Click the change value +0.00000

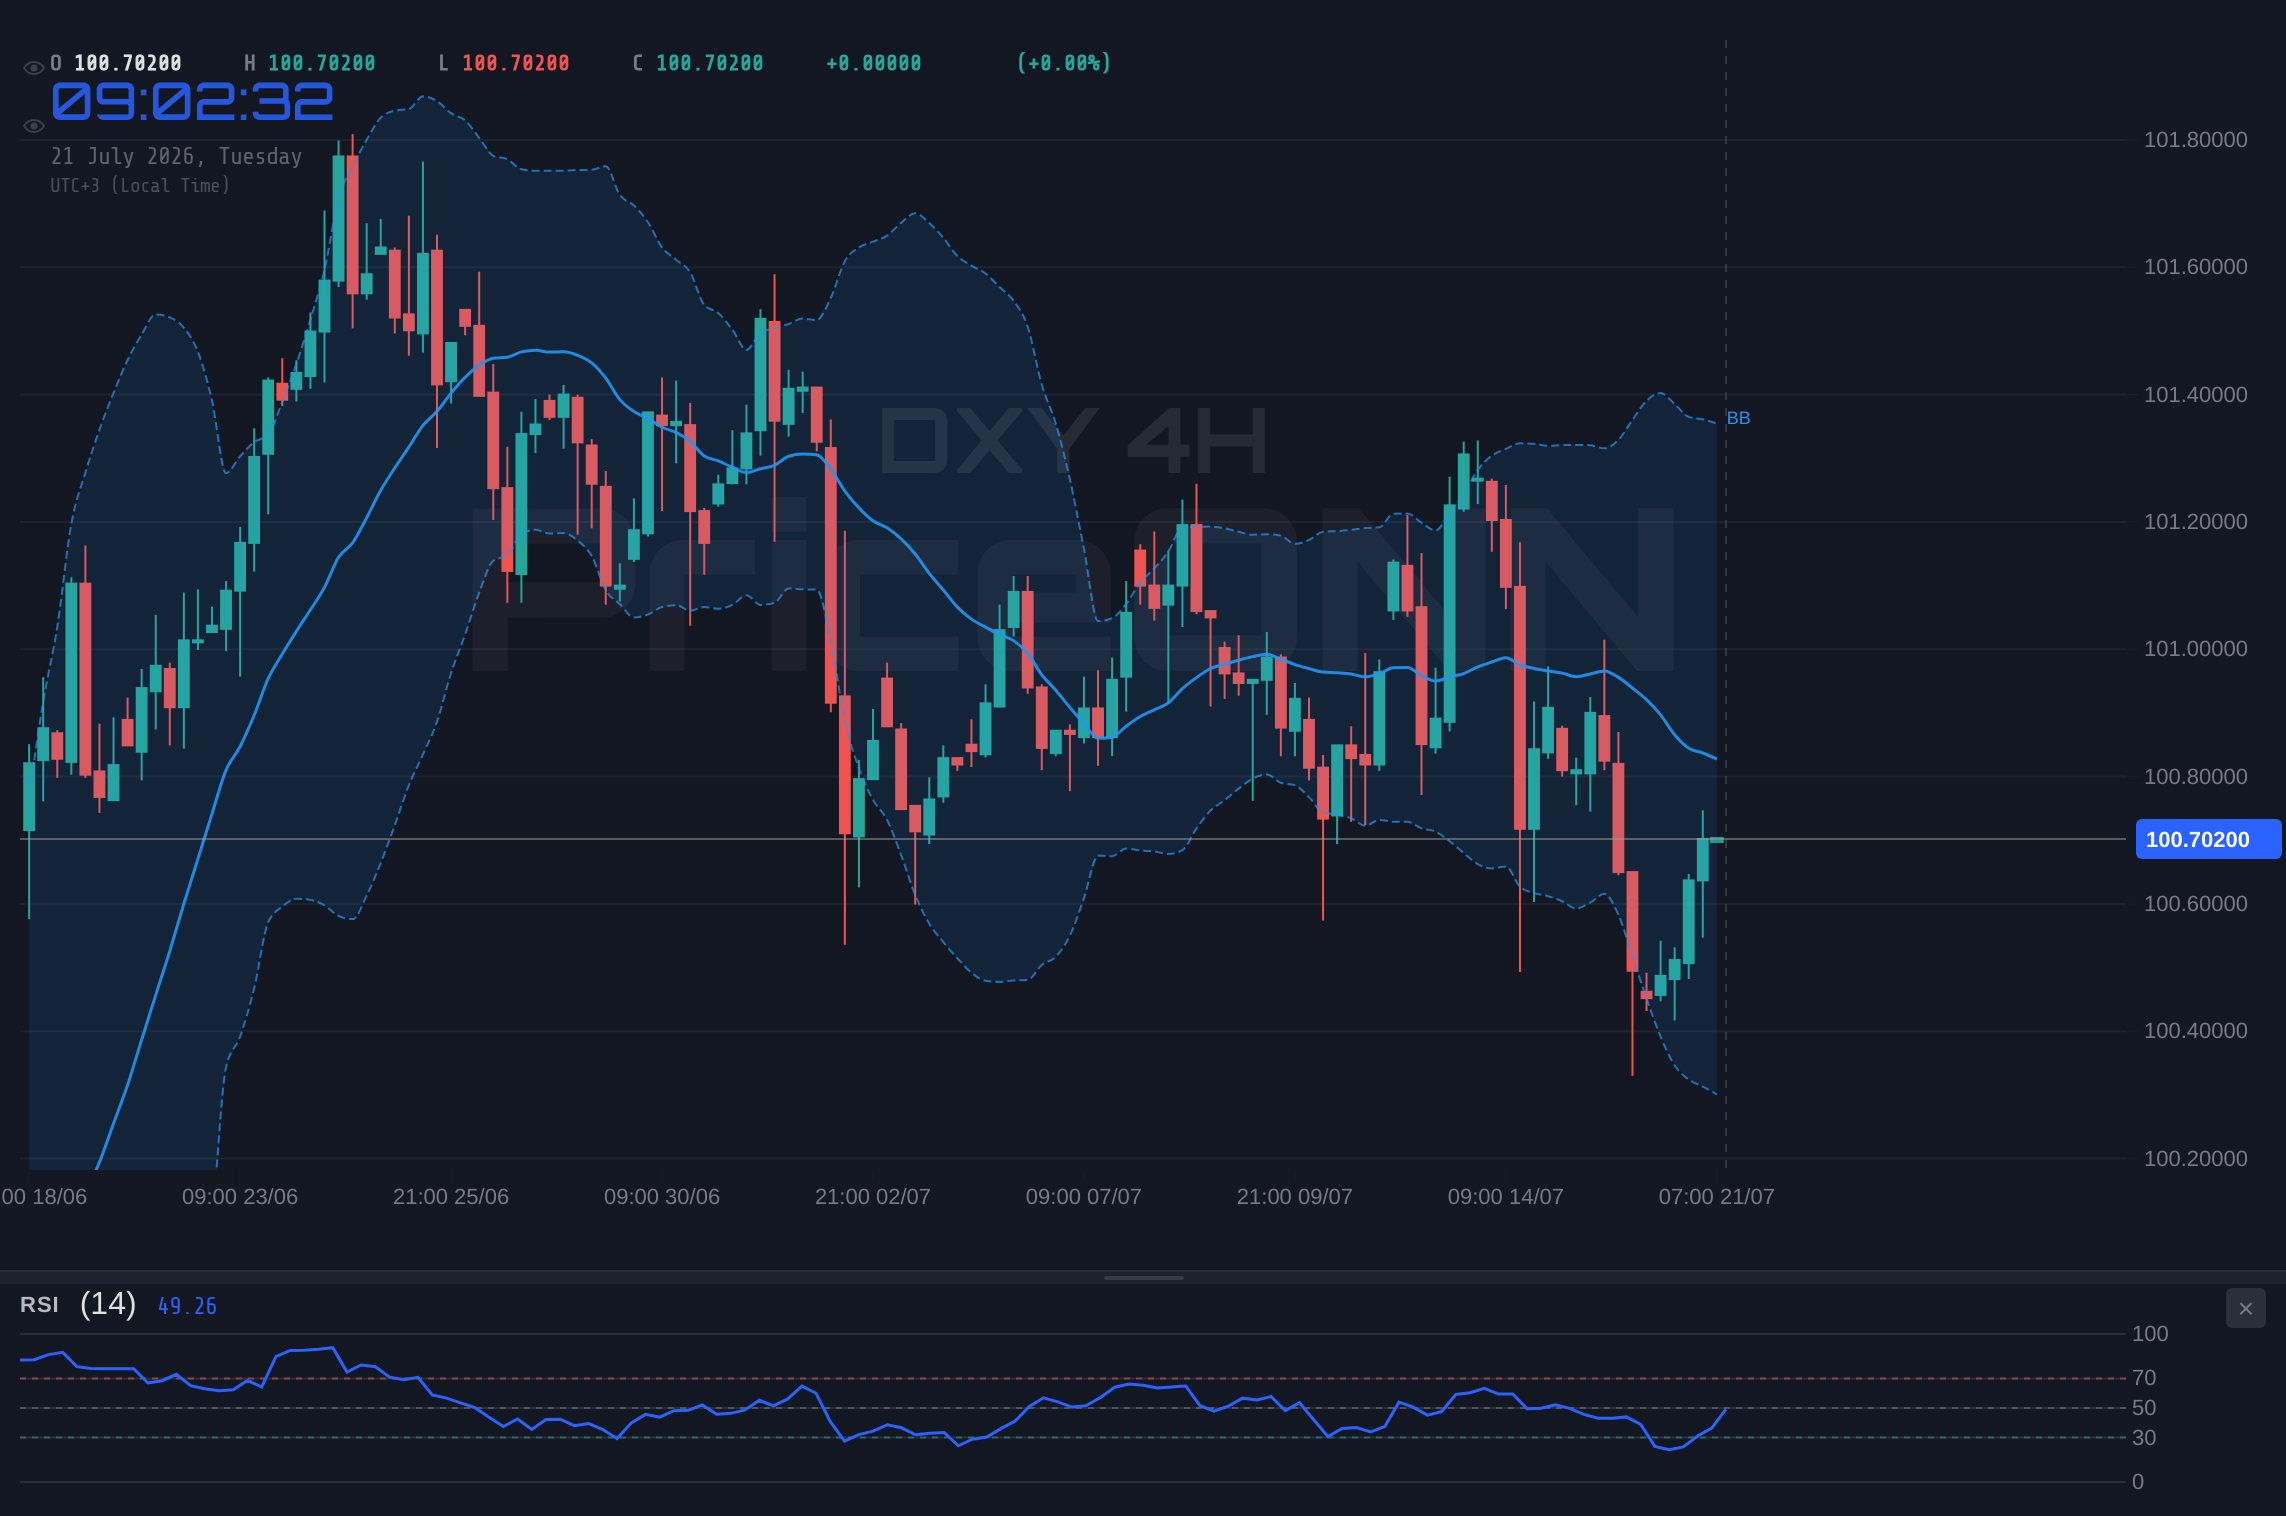(873, 63)
